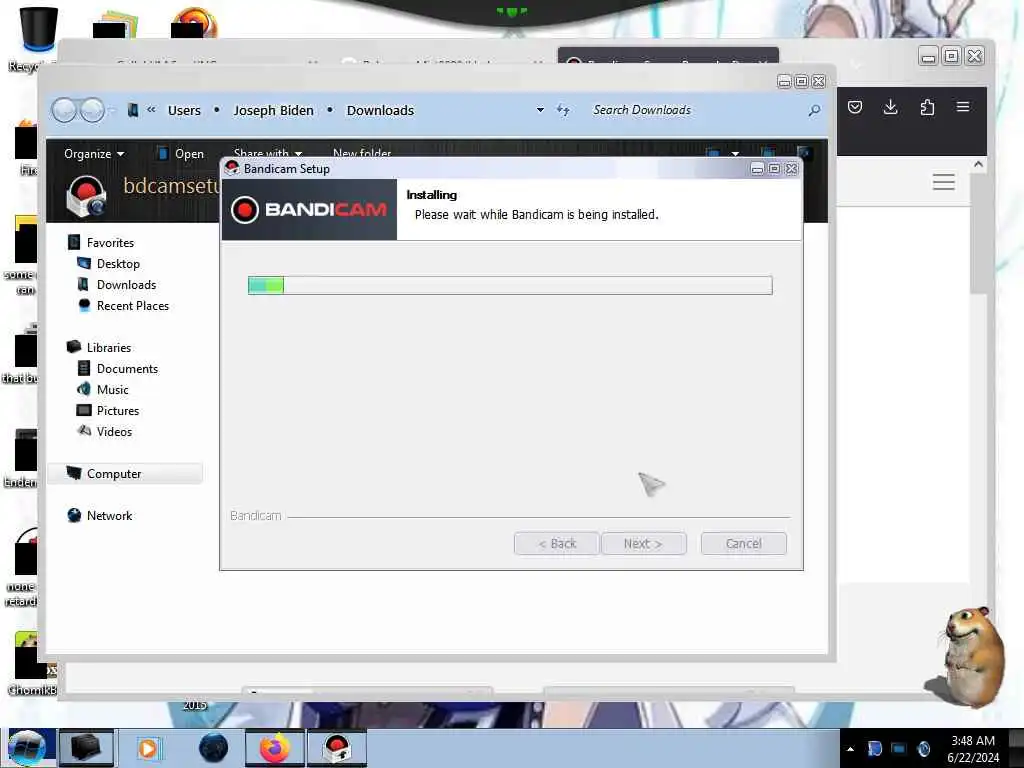Click the Users breadcrumb in the address bar
The image size is (1024, 768).
(x=184, y=110)
